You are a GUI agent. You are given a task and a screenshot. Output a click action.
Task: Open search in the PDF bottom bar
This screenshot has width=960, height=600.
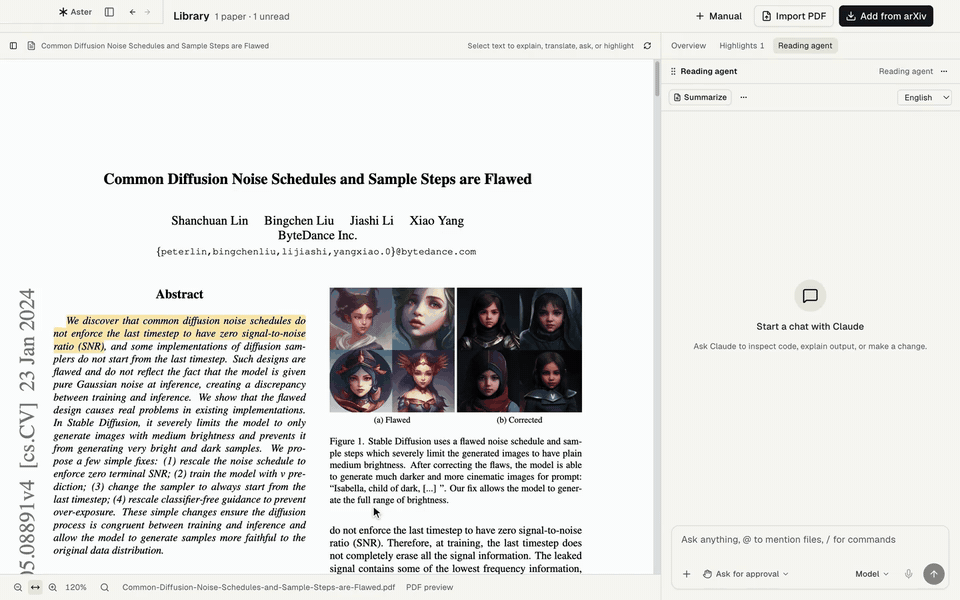[105, 587]
